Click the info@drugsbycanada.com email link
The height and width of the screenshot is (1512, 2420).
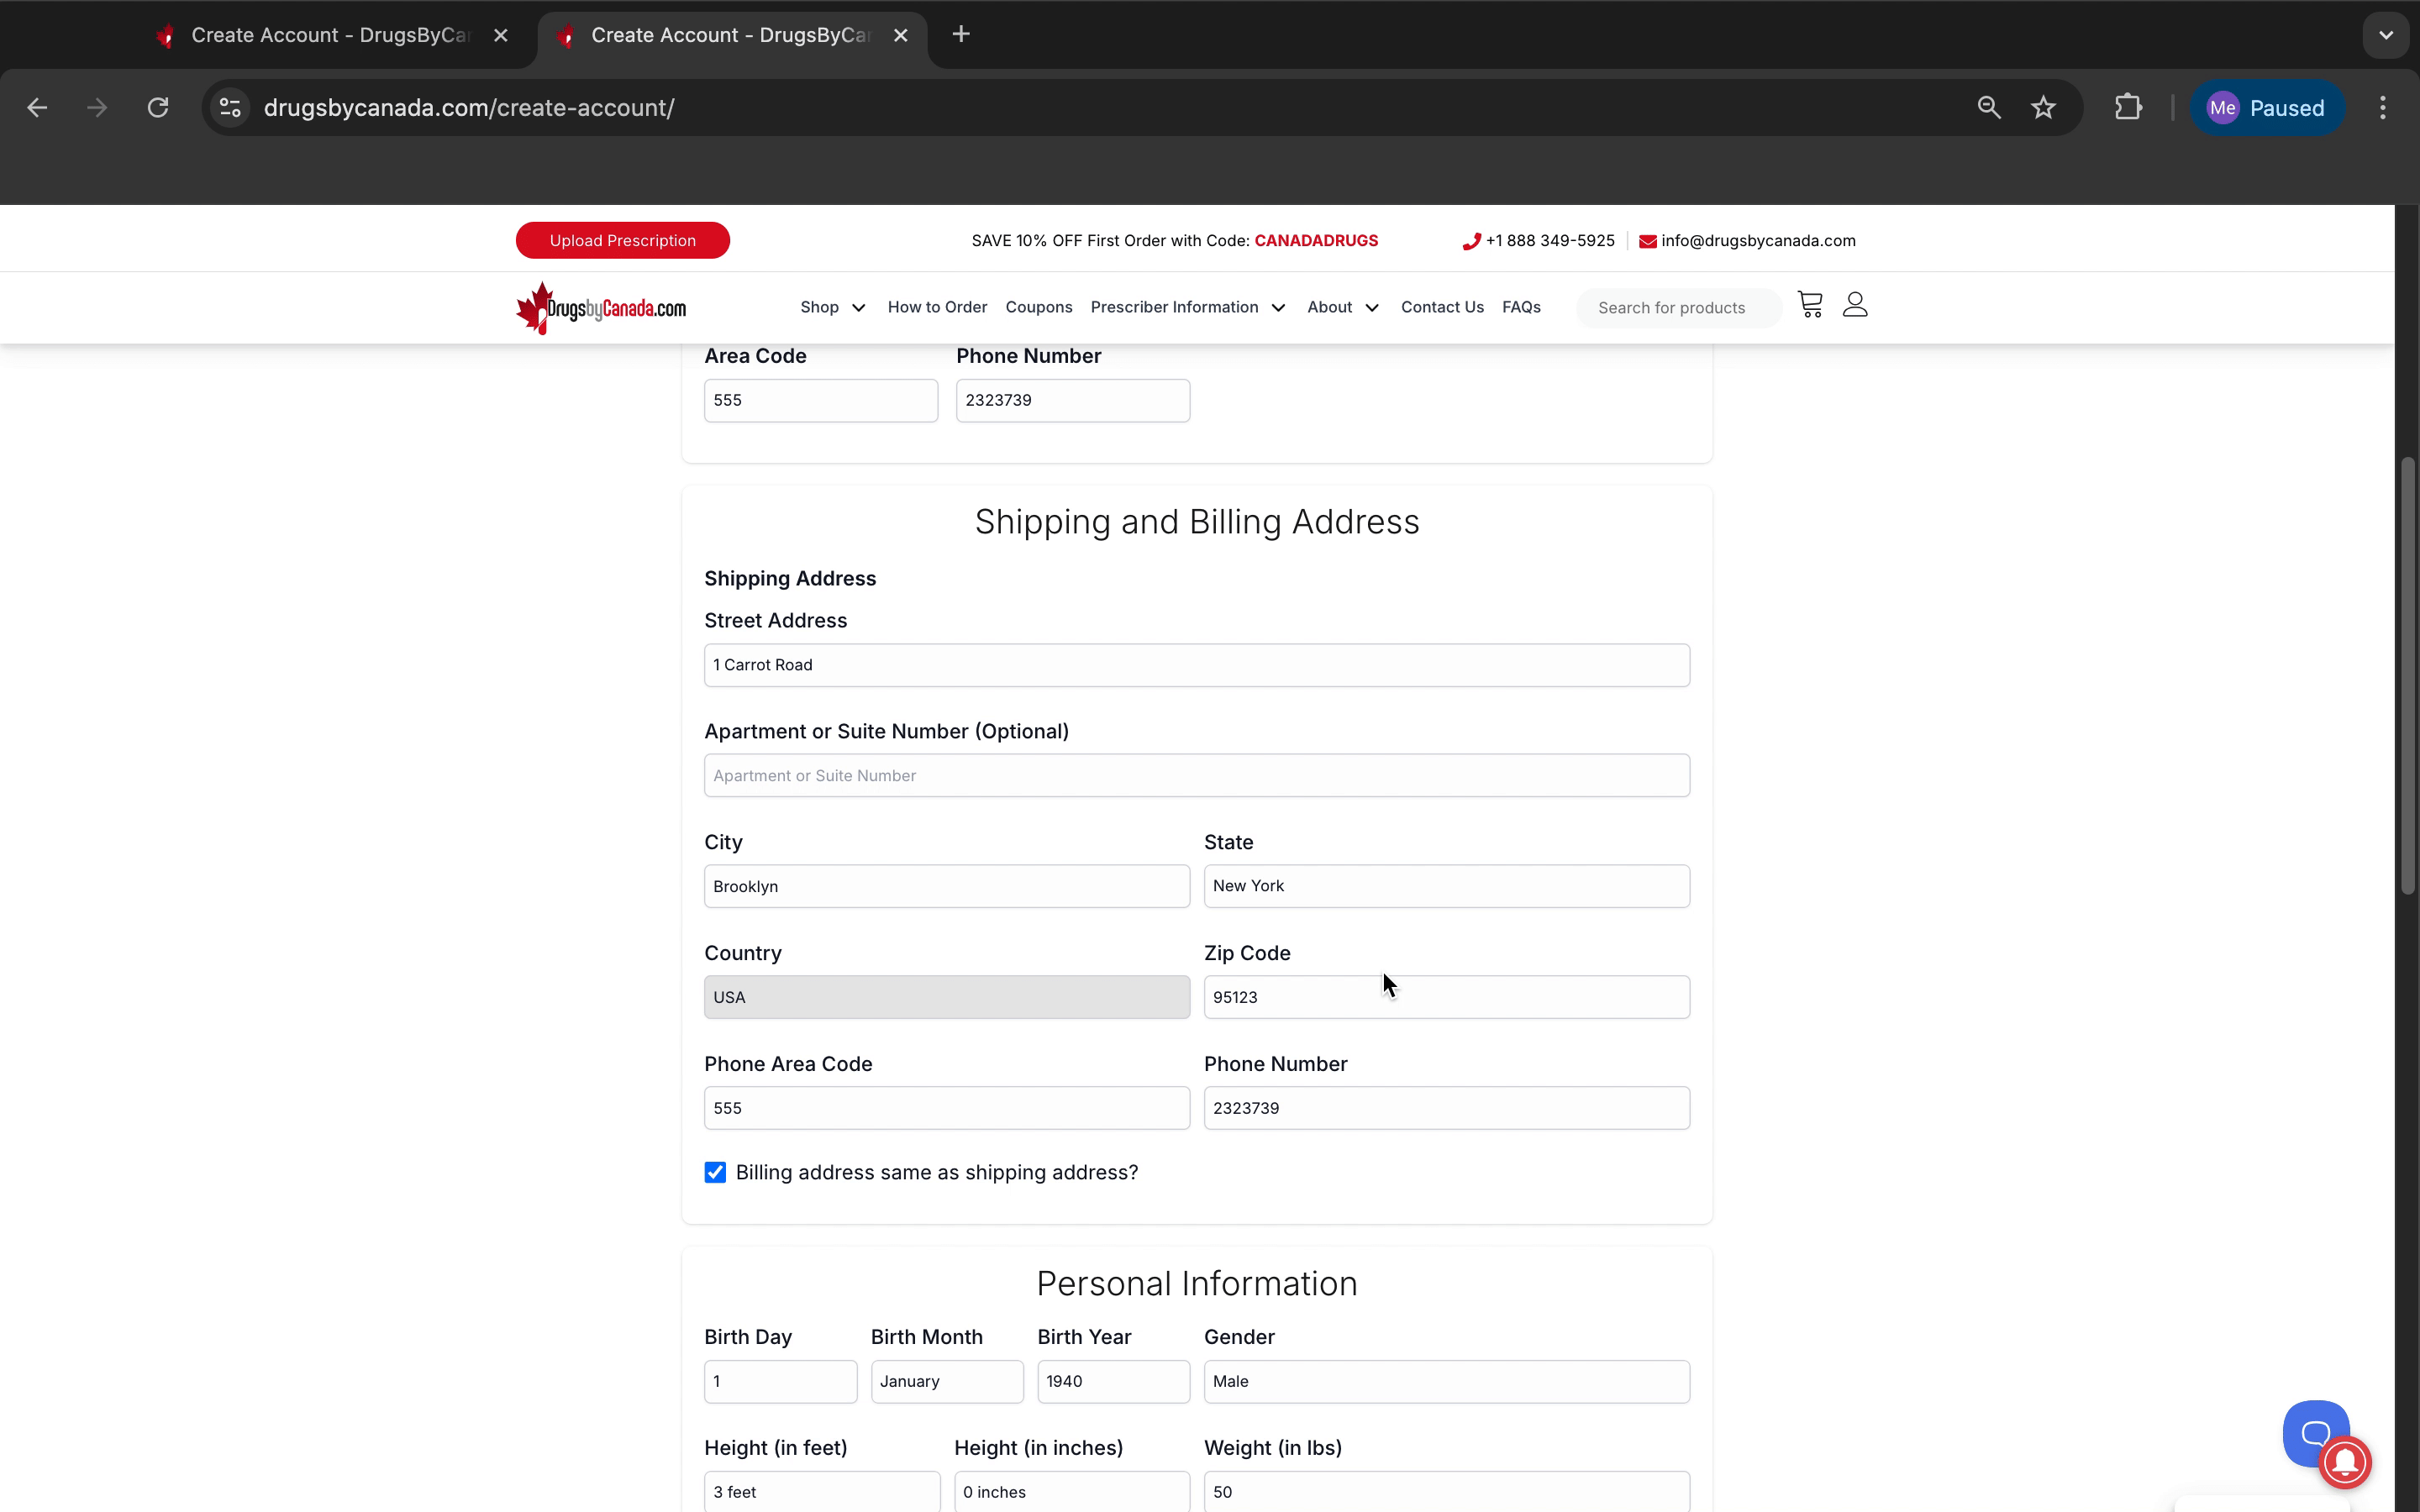point(1757,241)
